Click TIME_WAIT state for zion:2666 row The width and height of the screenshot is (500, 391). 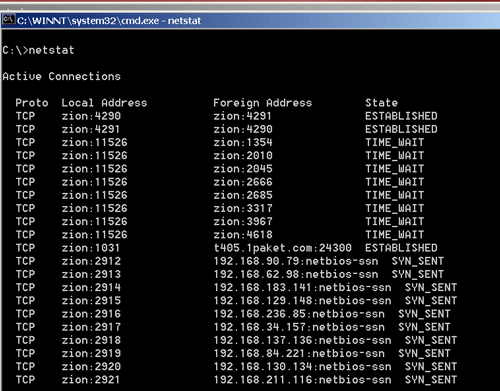pyautogui.click(x=395, y=182)
